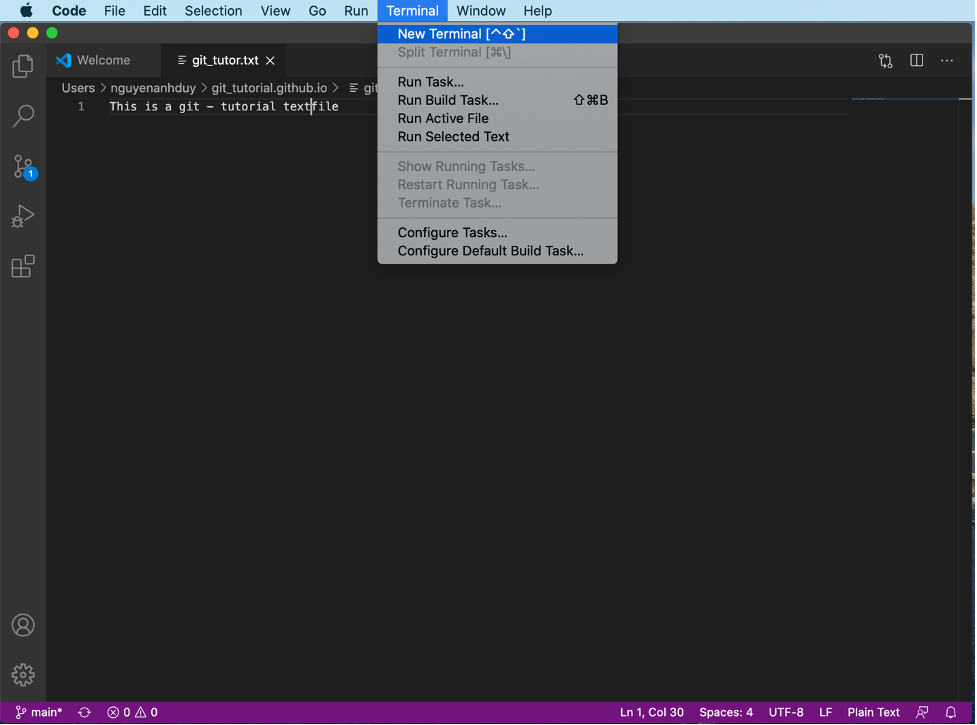Click Configure Default Build Task
The image size is (977, 725).
(490, 251)
